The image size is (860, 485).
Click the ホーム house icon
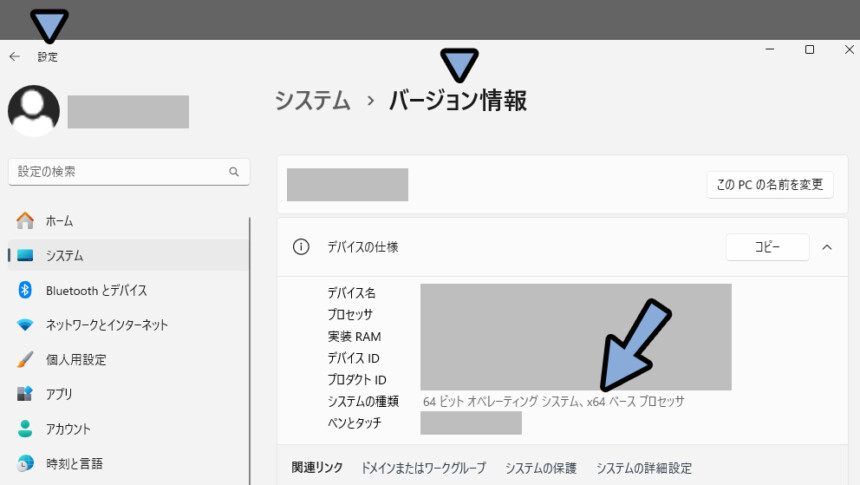pos(25,221)
